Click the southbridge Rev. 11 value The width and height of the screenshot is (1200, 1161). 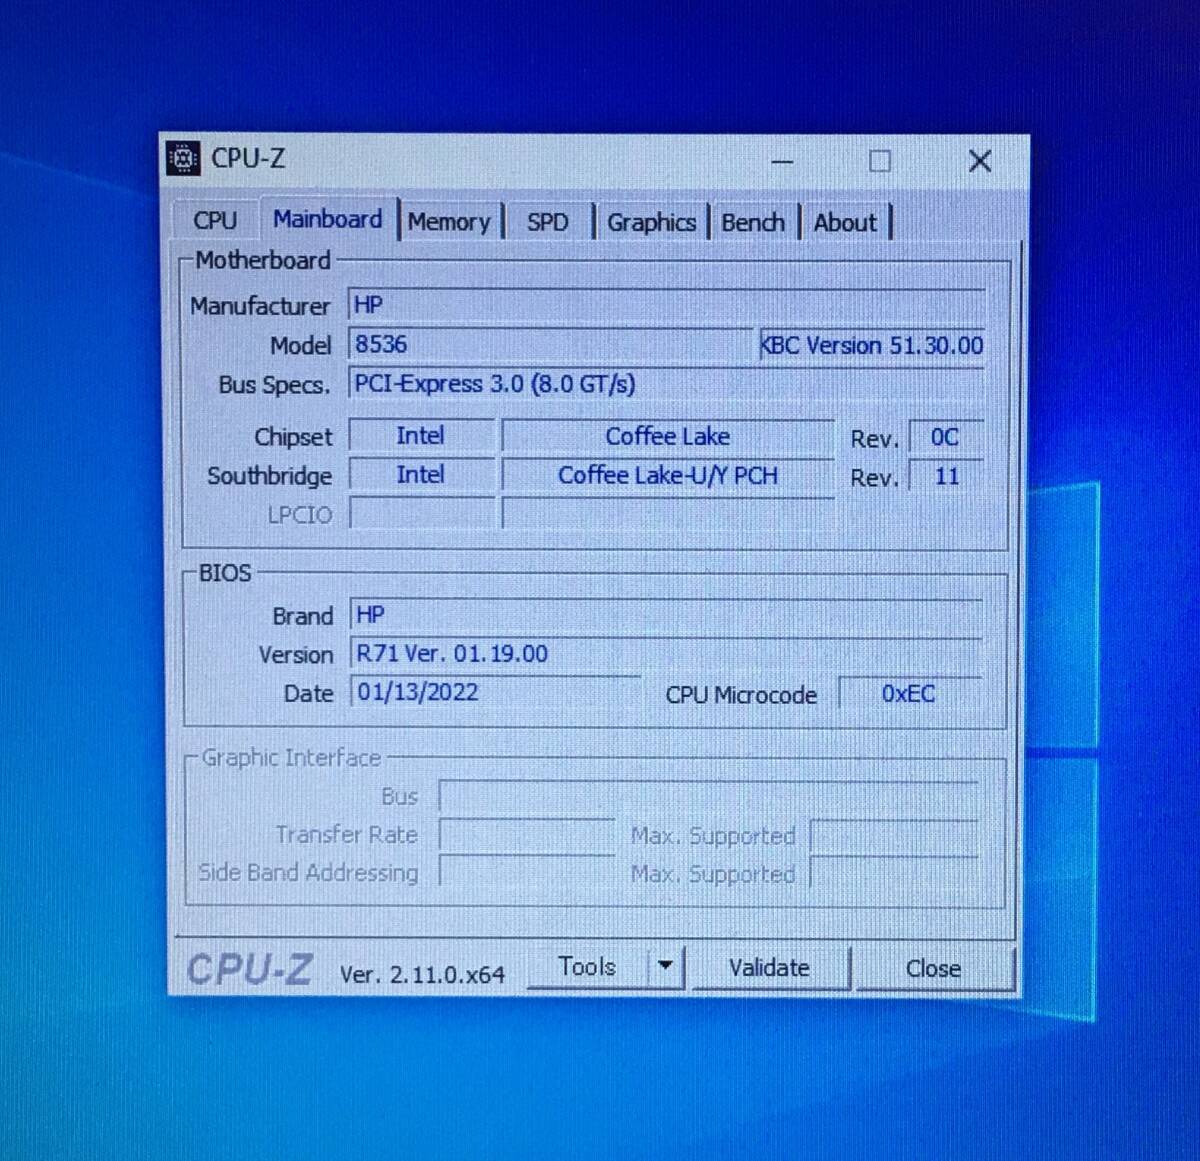(x=946, y=476)
